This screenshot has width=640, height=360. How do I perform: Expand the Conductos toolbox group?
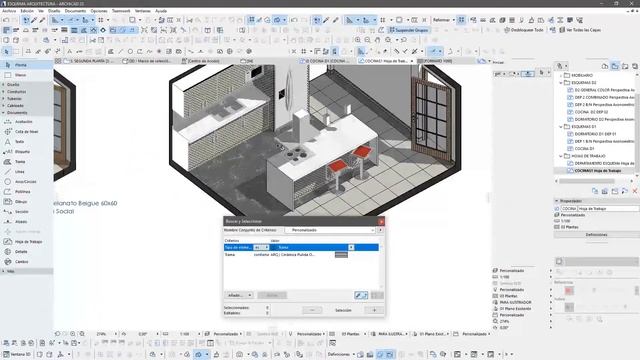pos(26,91)
